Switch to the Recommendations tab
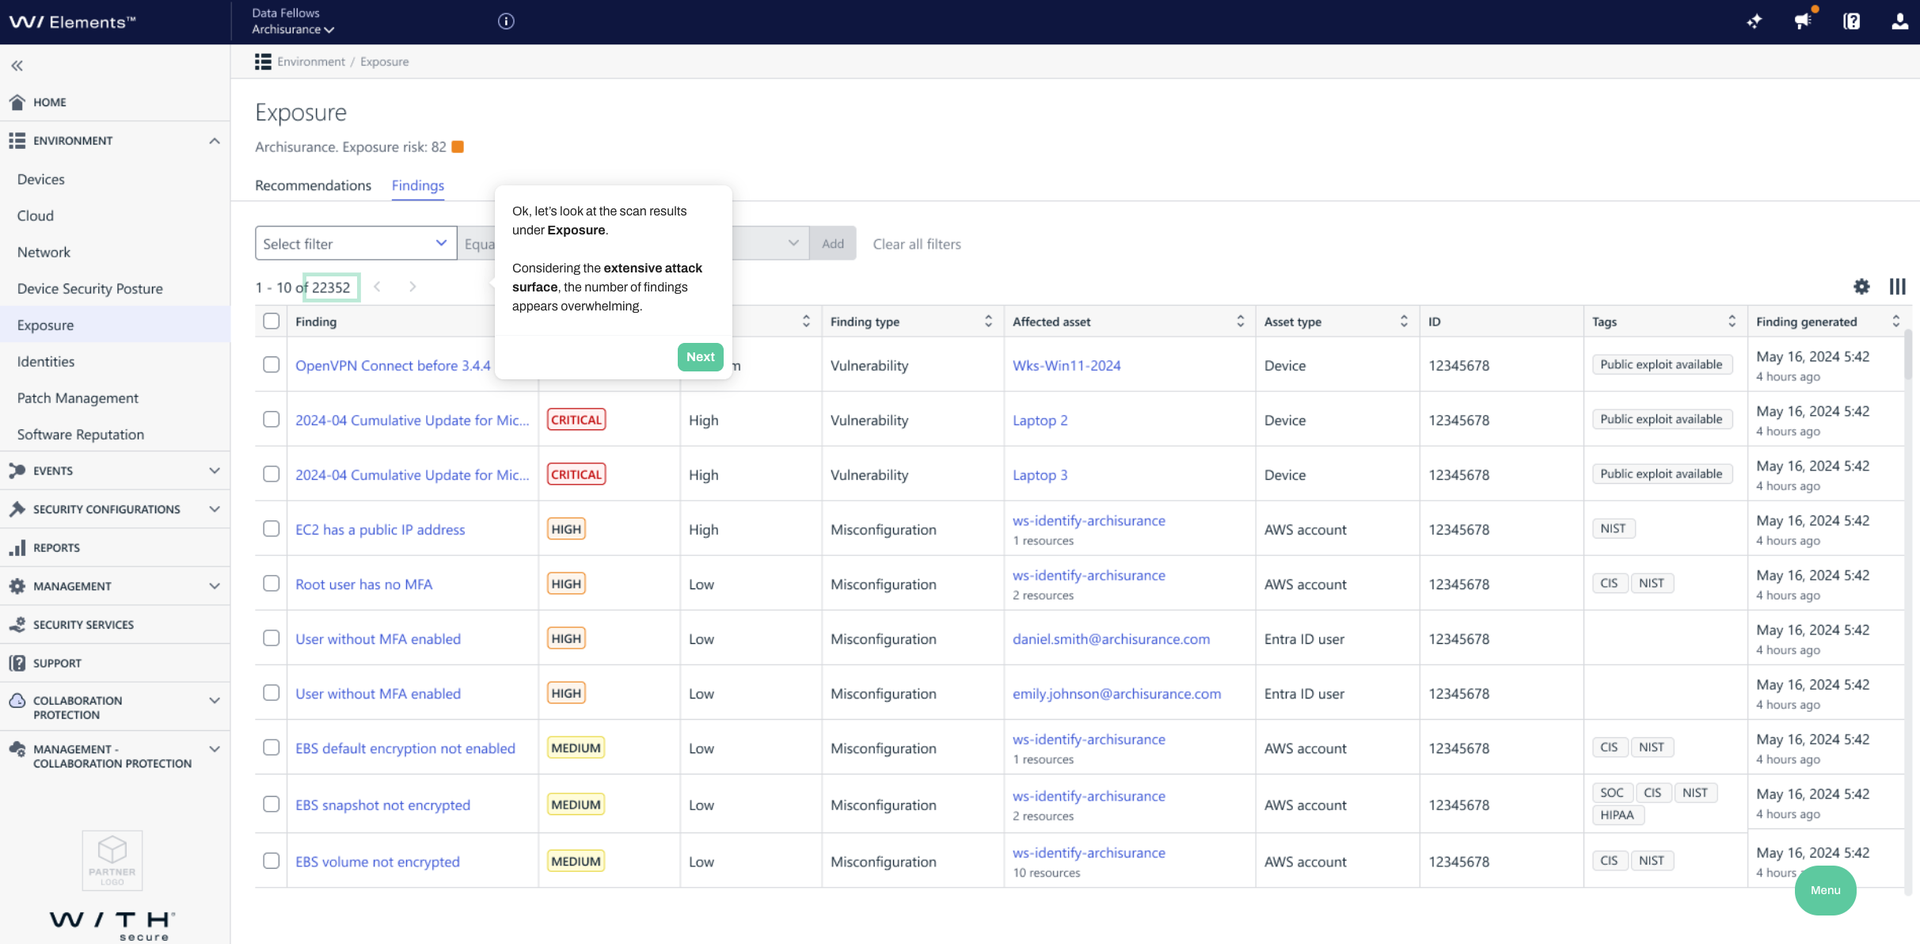This screenshot has width=1920, height=944. 313,185
